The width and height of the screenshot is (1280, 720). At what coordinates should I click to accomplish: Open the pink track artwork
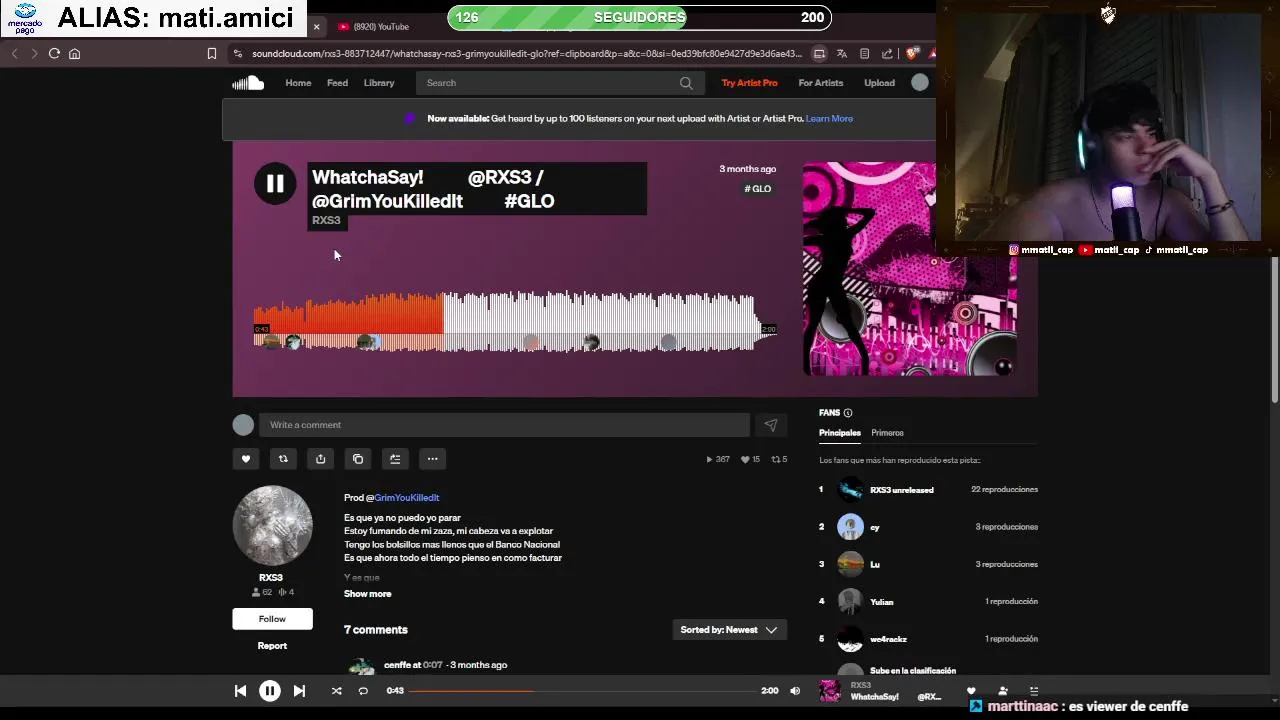[910, 268]
